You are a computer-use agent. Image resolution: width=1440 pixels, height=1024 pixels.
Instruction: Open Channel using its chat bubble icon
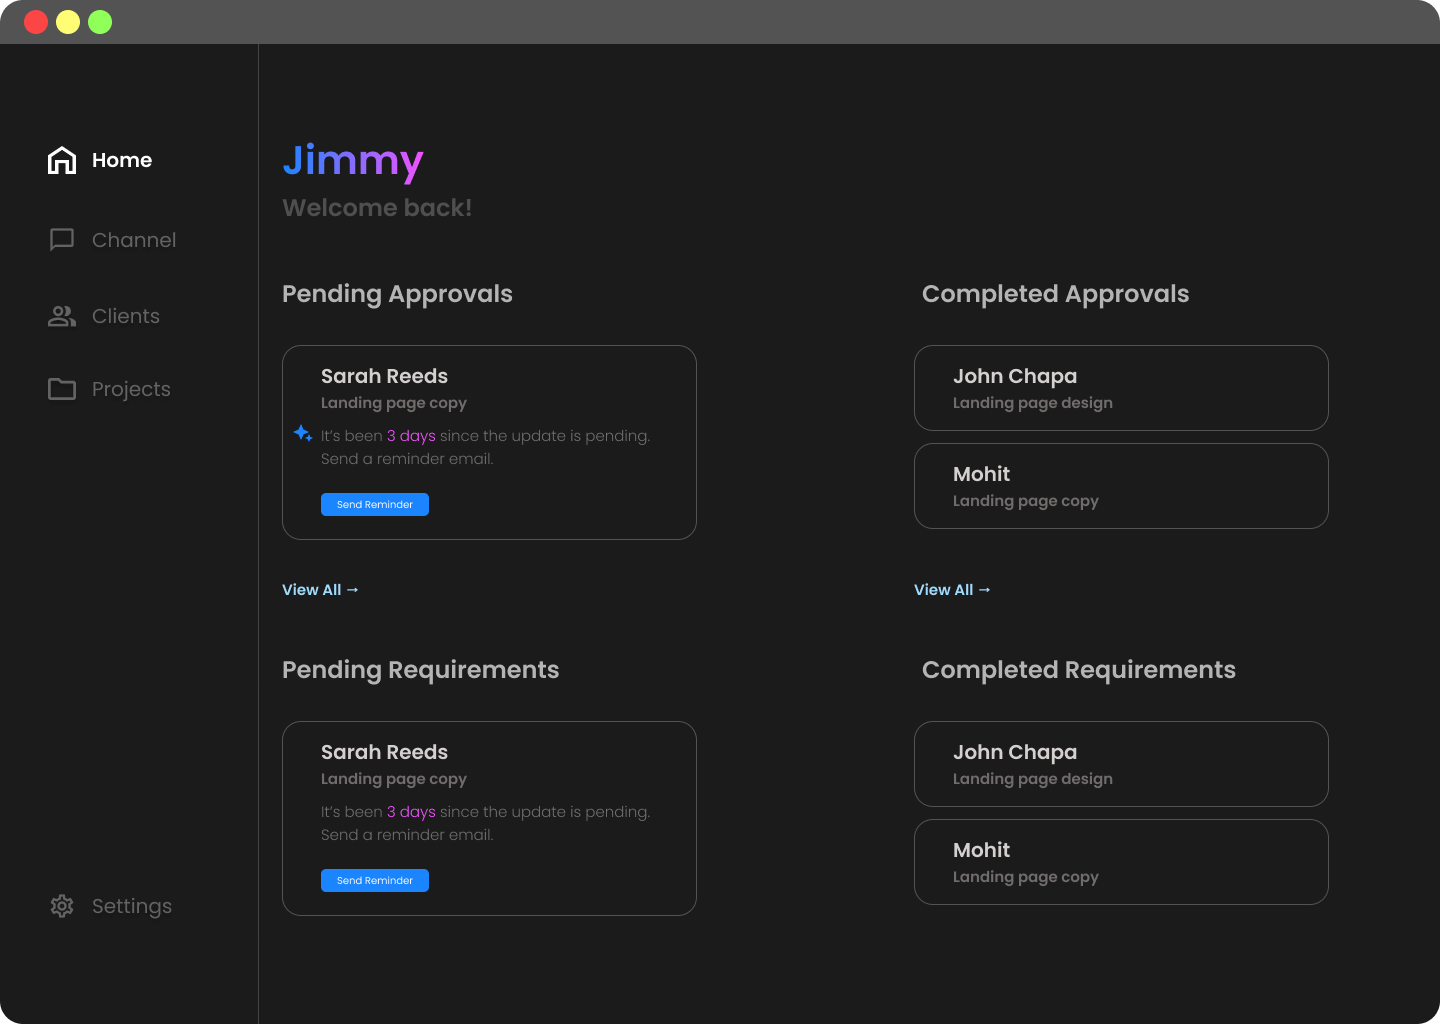coord(61,239)
